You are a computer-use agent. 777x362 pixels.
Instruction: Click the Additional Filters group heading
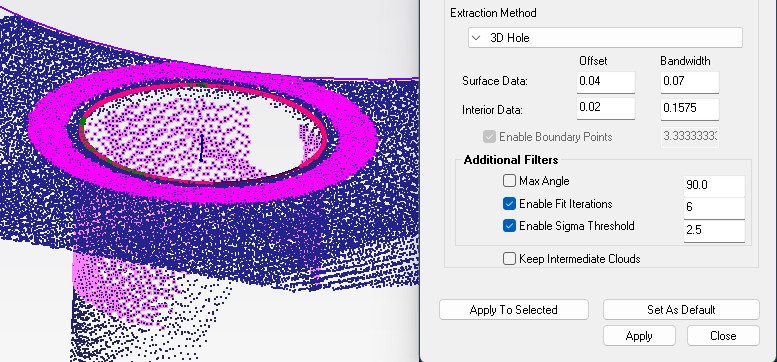pyautogui.click(x=511, y=160)
